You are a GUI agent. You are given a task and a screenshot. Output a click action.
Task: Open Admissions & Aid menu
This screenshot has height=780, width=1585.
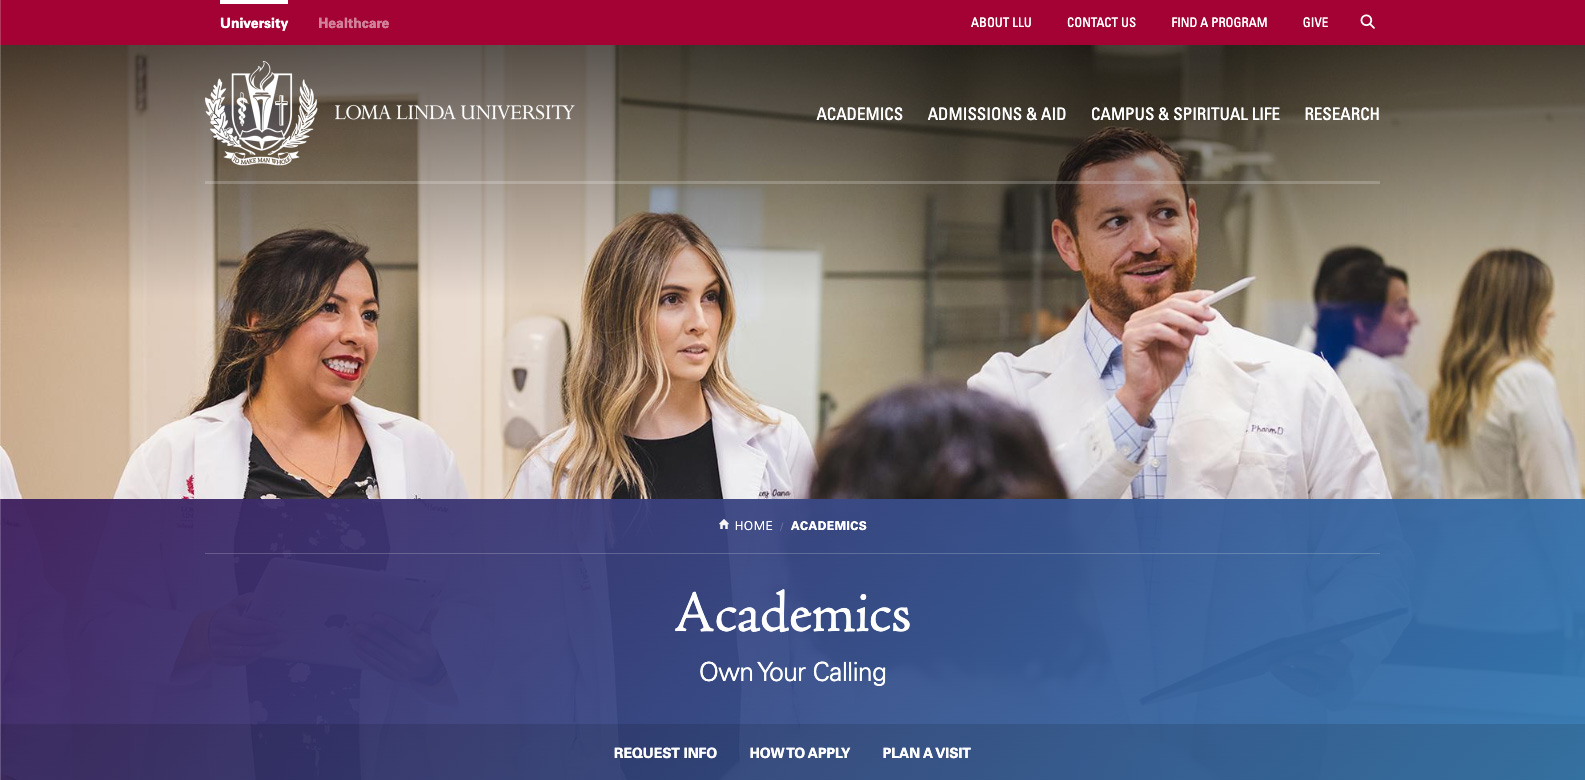click(x=996, y=114)
